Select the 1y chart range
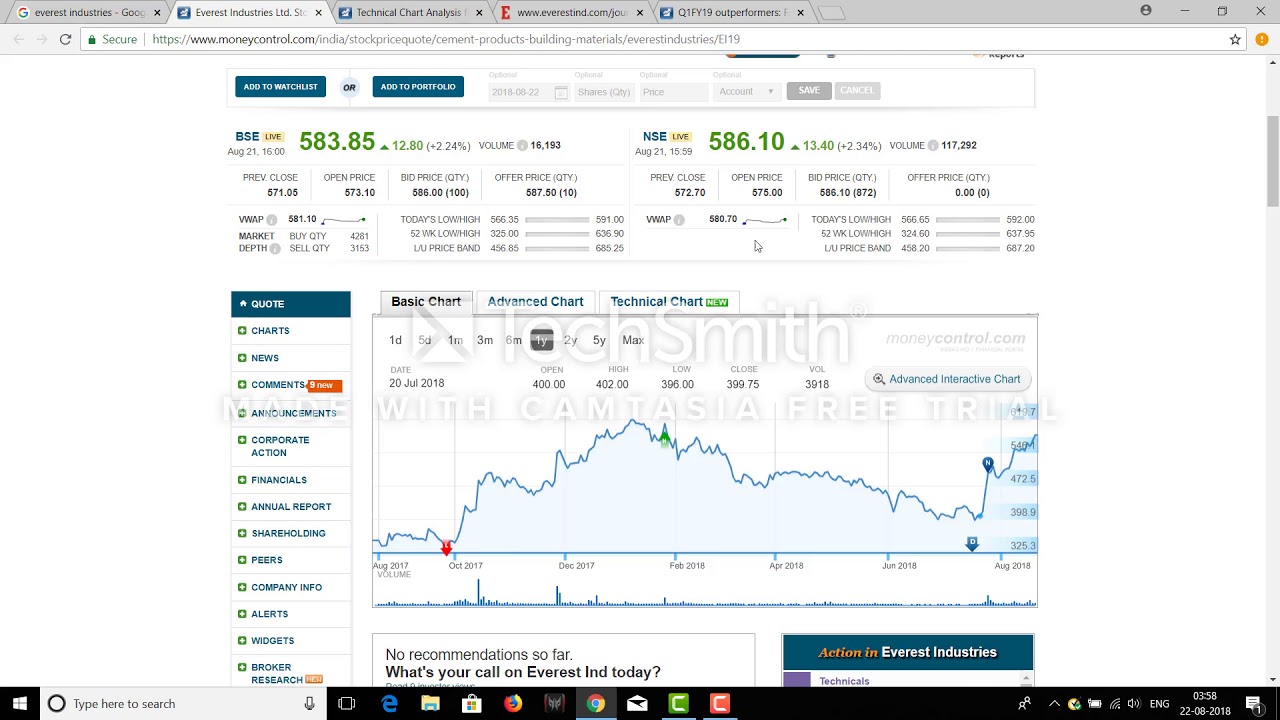 [541, 340]
